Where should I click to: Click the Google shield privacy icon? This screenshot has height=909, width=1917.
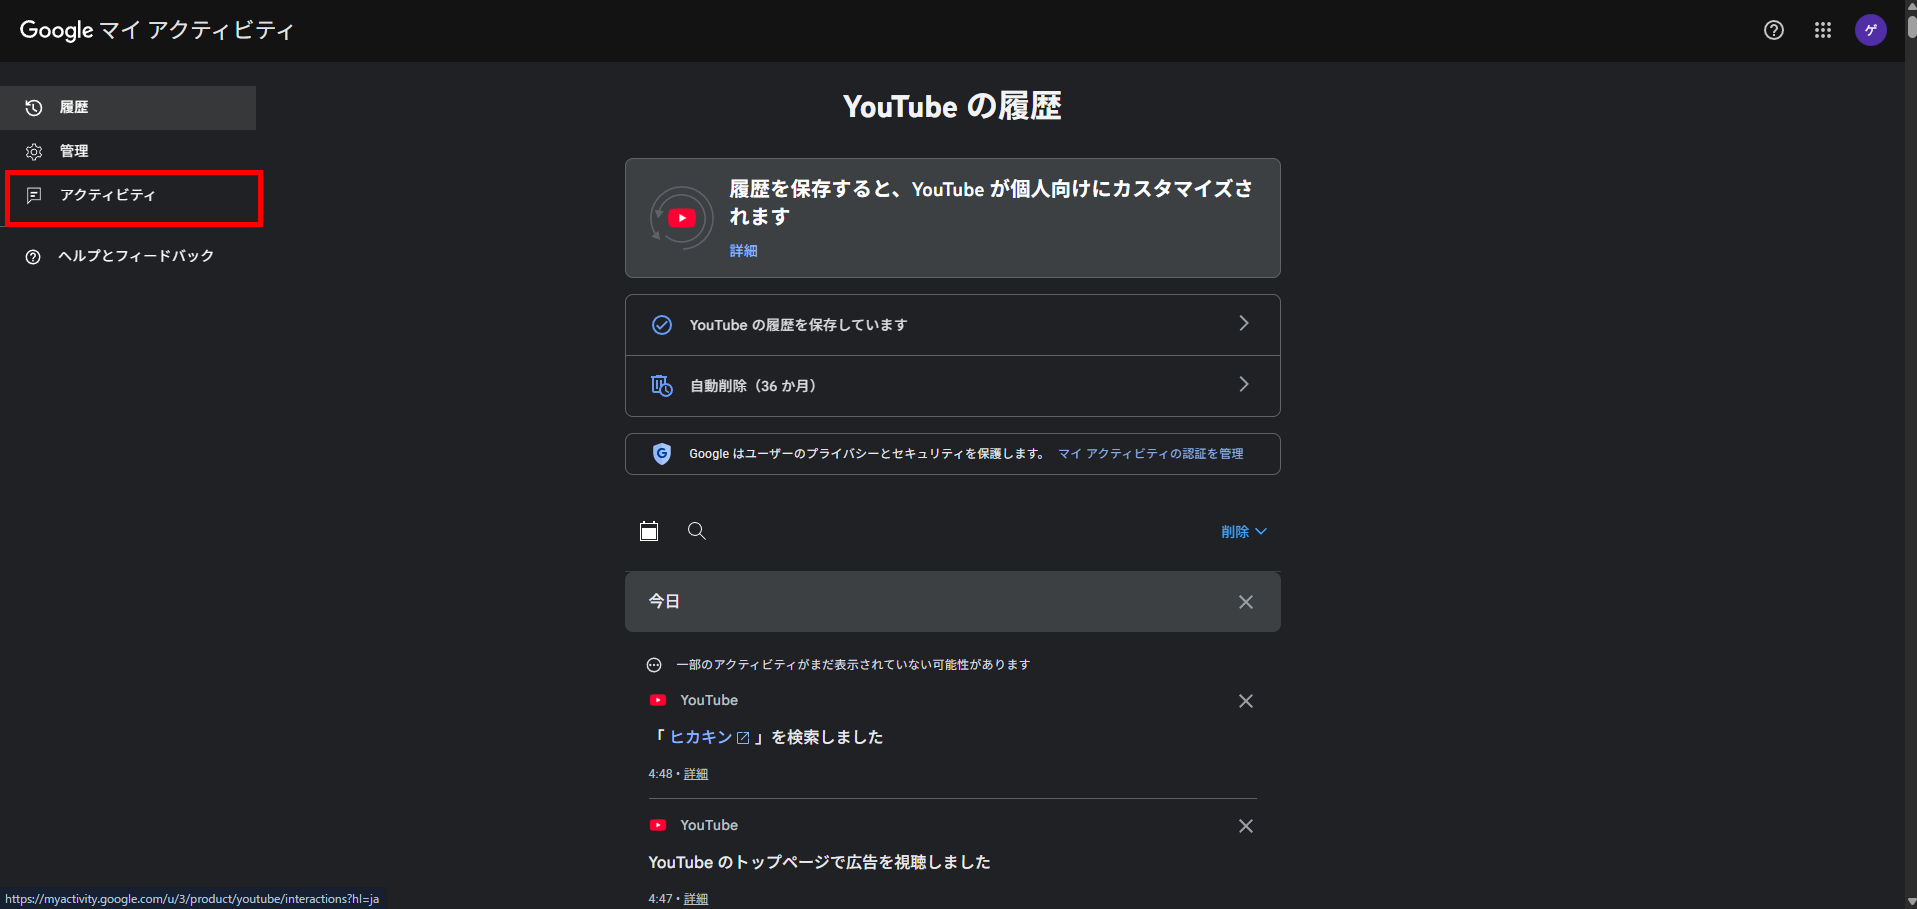[x=662, y=454]
